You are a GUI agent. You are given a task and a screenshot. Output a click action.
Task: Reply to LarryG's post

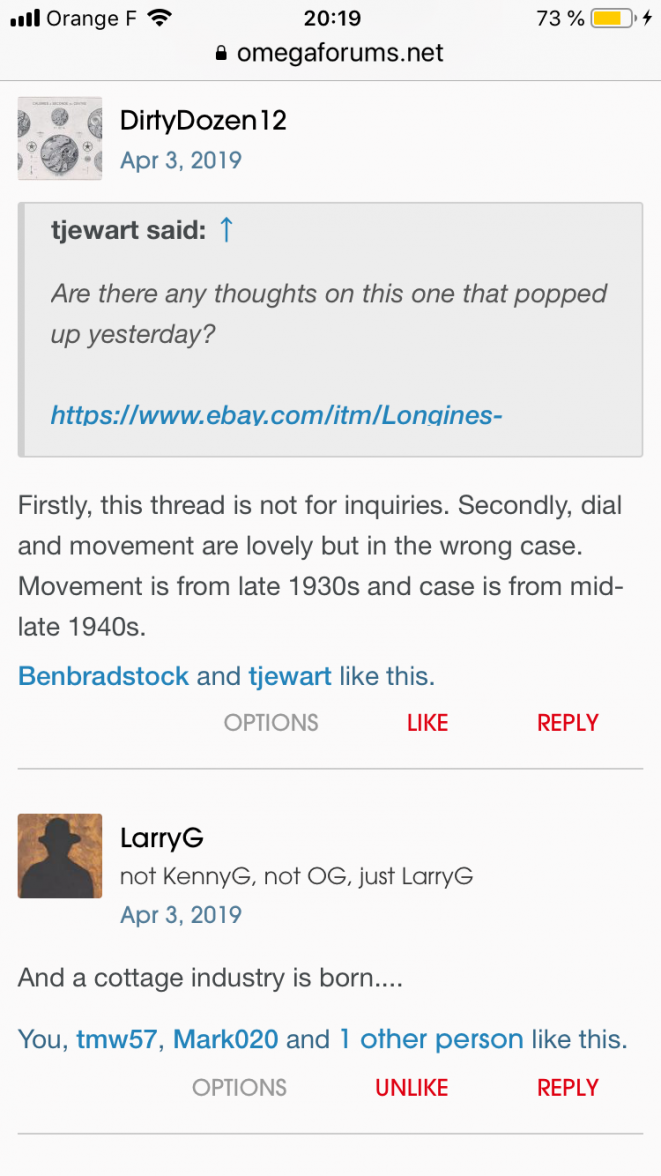pos(567,1088)
